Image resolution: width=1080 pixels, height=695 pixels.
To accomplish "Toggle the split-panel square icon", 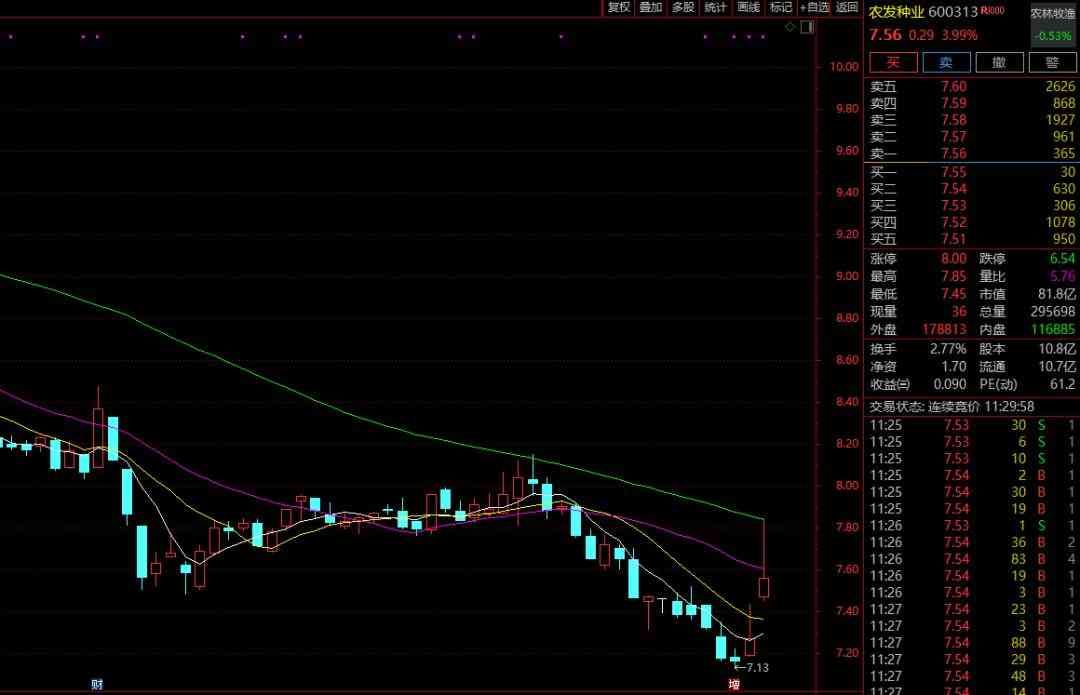I will tap(804, 27).
